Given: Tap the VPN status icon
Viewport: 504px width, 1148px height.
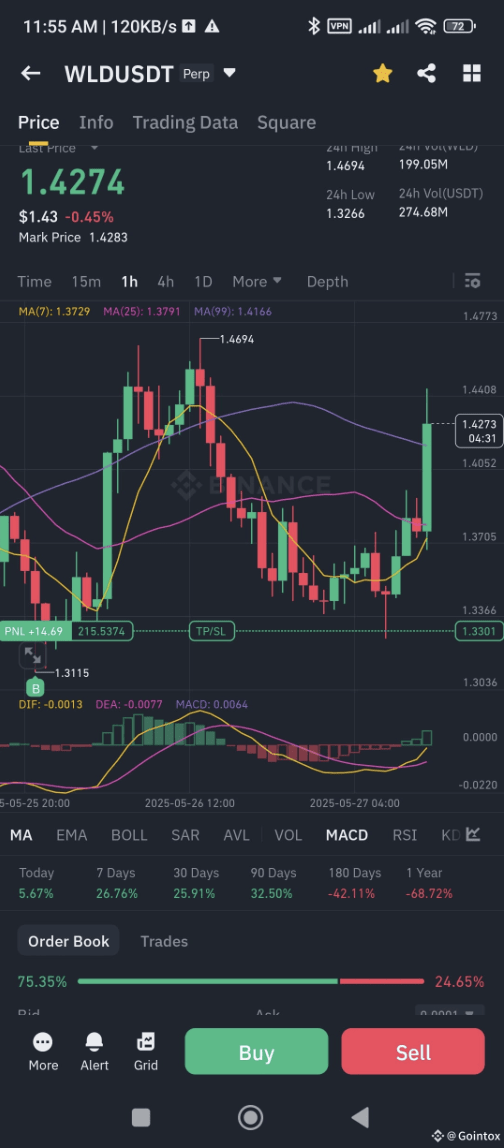Looking at the screenshot, I should (339, 26).
